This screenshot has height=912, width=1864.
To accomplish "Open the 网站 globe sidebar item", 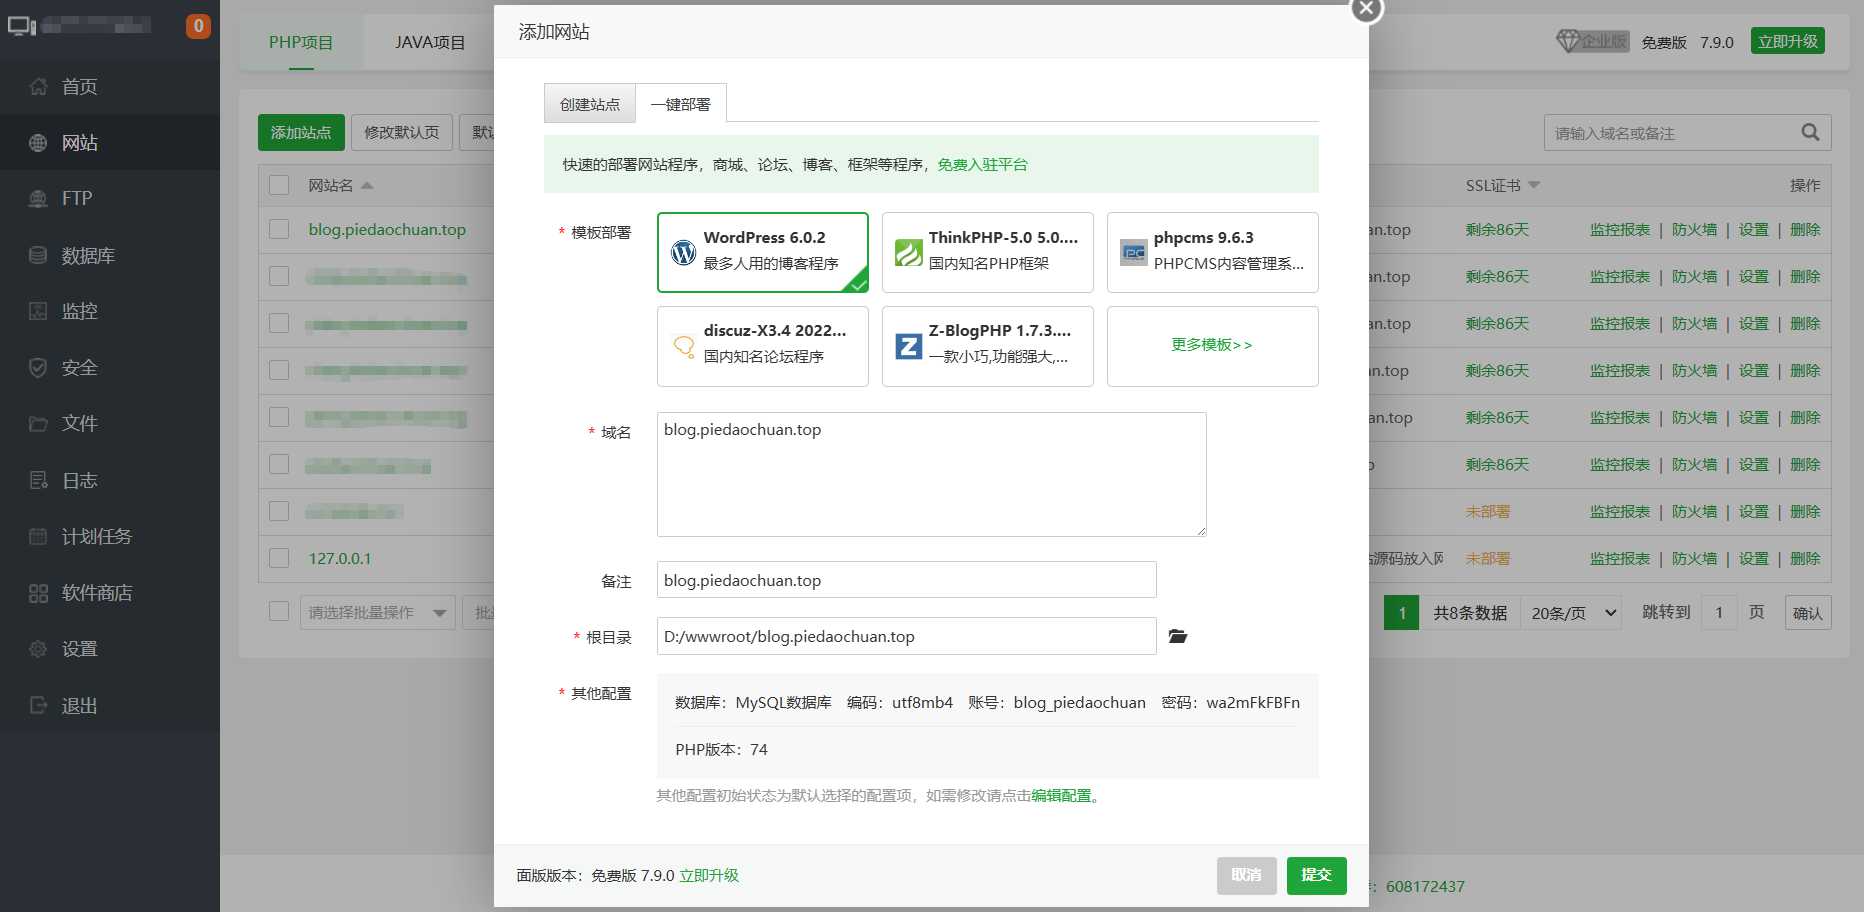I will point(109,142).
